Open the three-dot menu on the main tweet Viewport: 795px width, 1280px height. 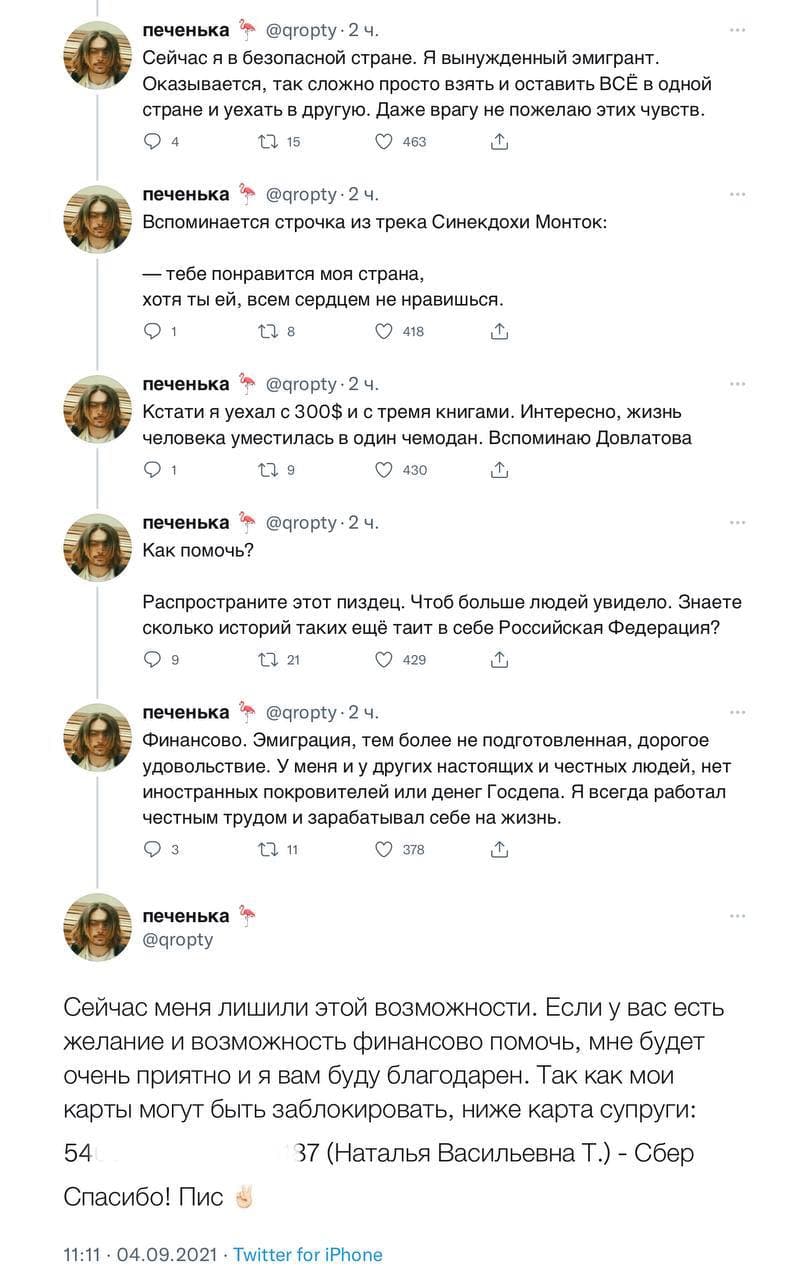click(737, 916)
